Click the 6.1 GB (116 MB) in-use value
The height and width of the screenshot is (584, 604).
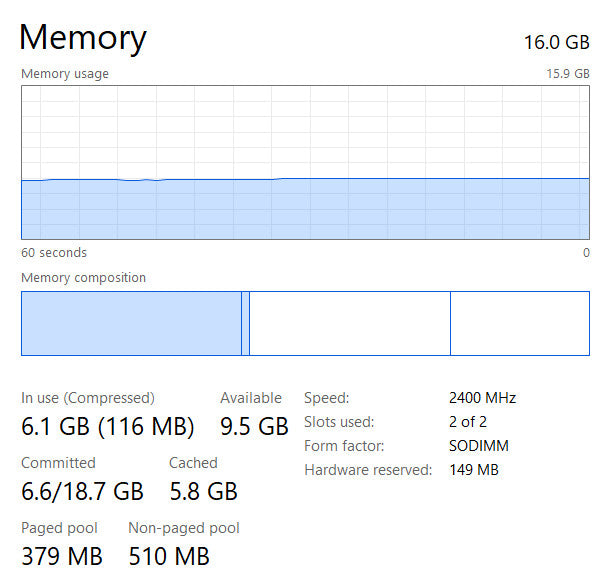[x=108, y=427]
